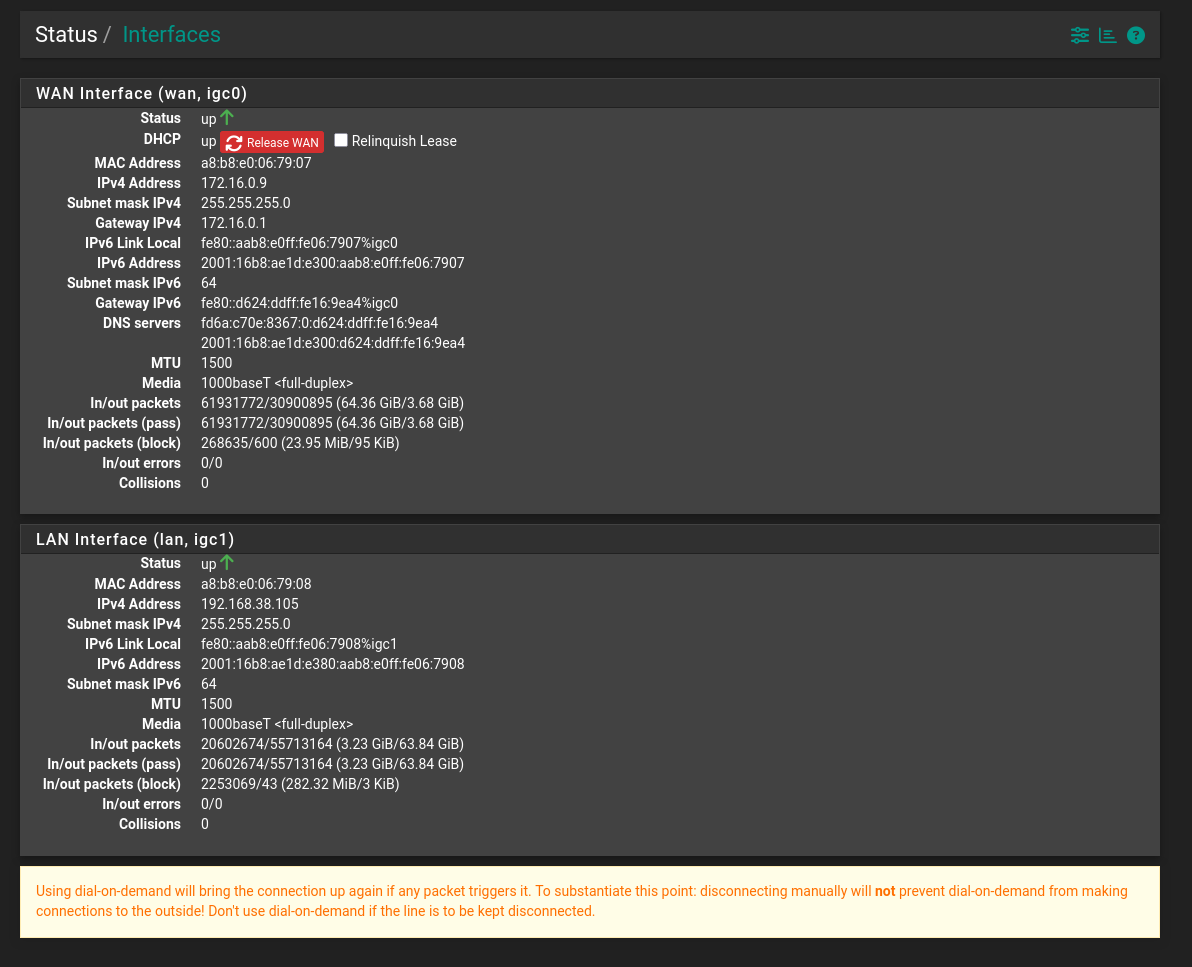This screenshot has width=1192, height=967.
Task: Collapse the LAN Interface (lan, igc1) panel heading
Action: (135, 539)
